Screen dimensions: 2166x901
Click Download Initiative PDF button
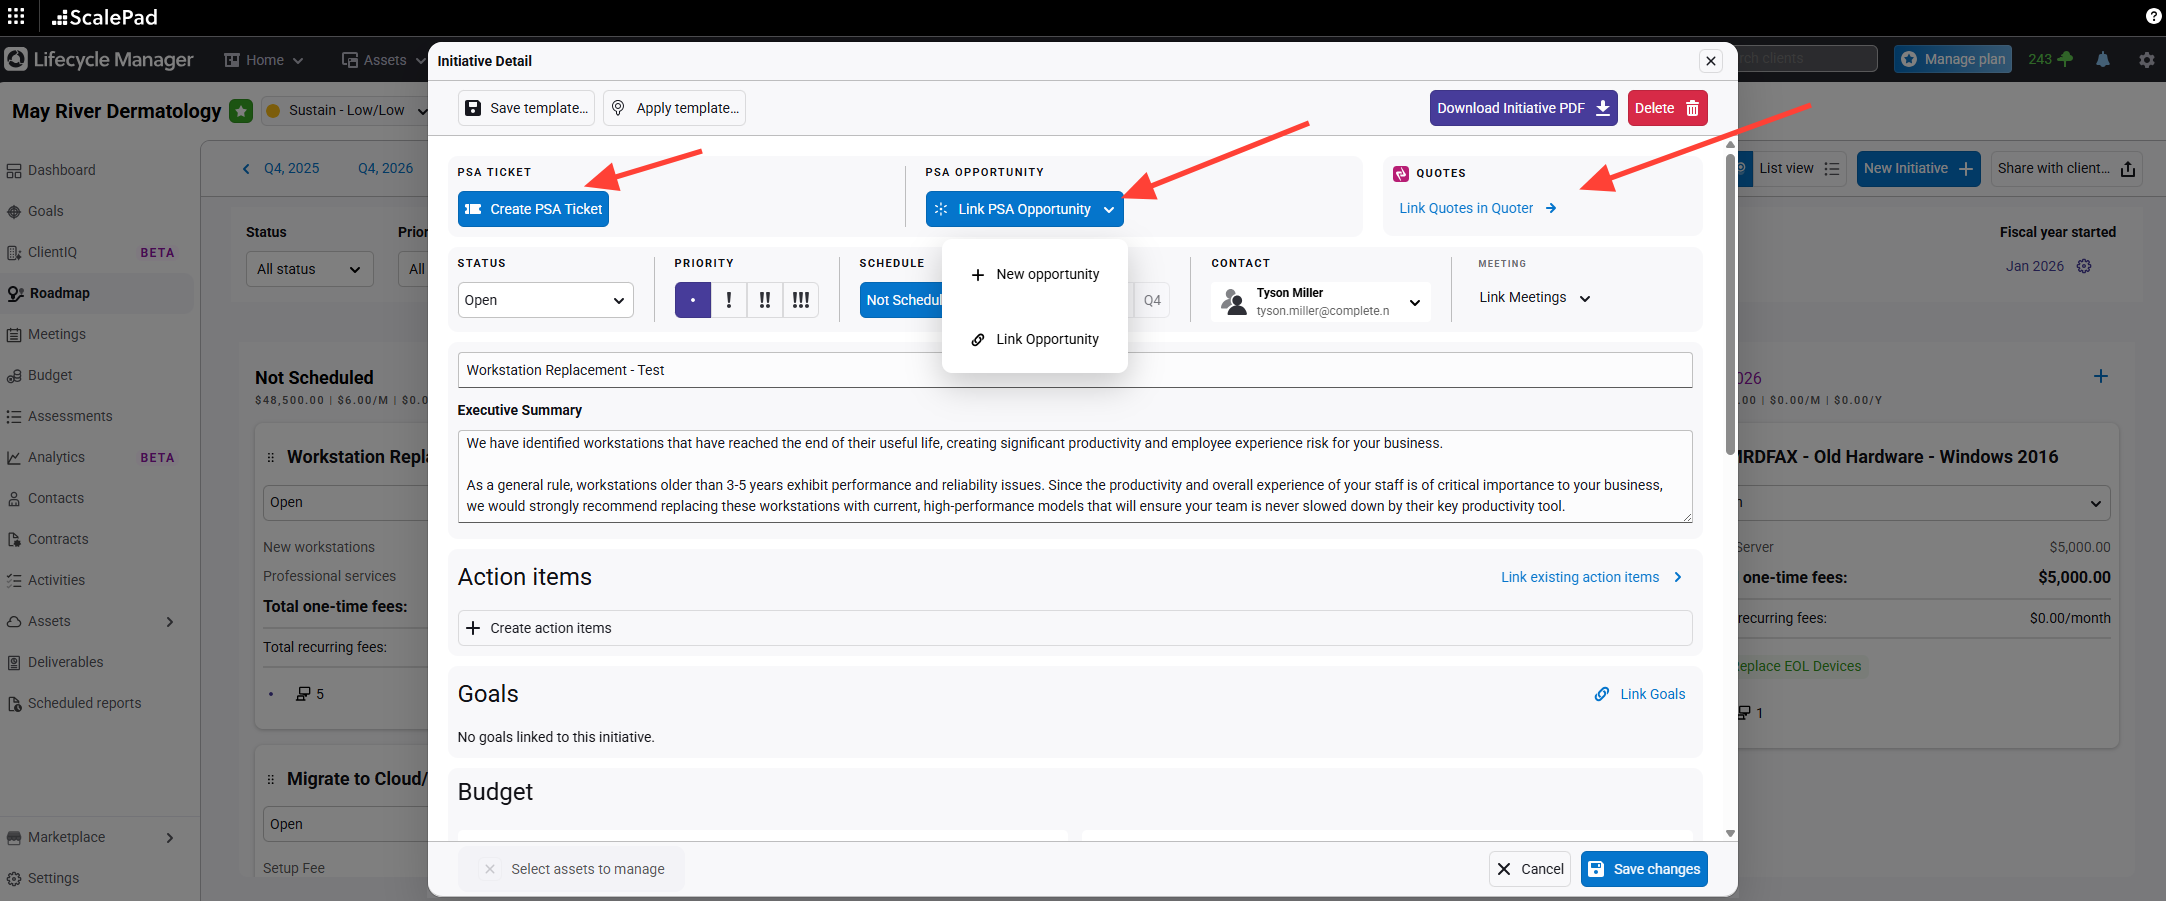point(1522,108)
